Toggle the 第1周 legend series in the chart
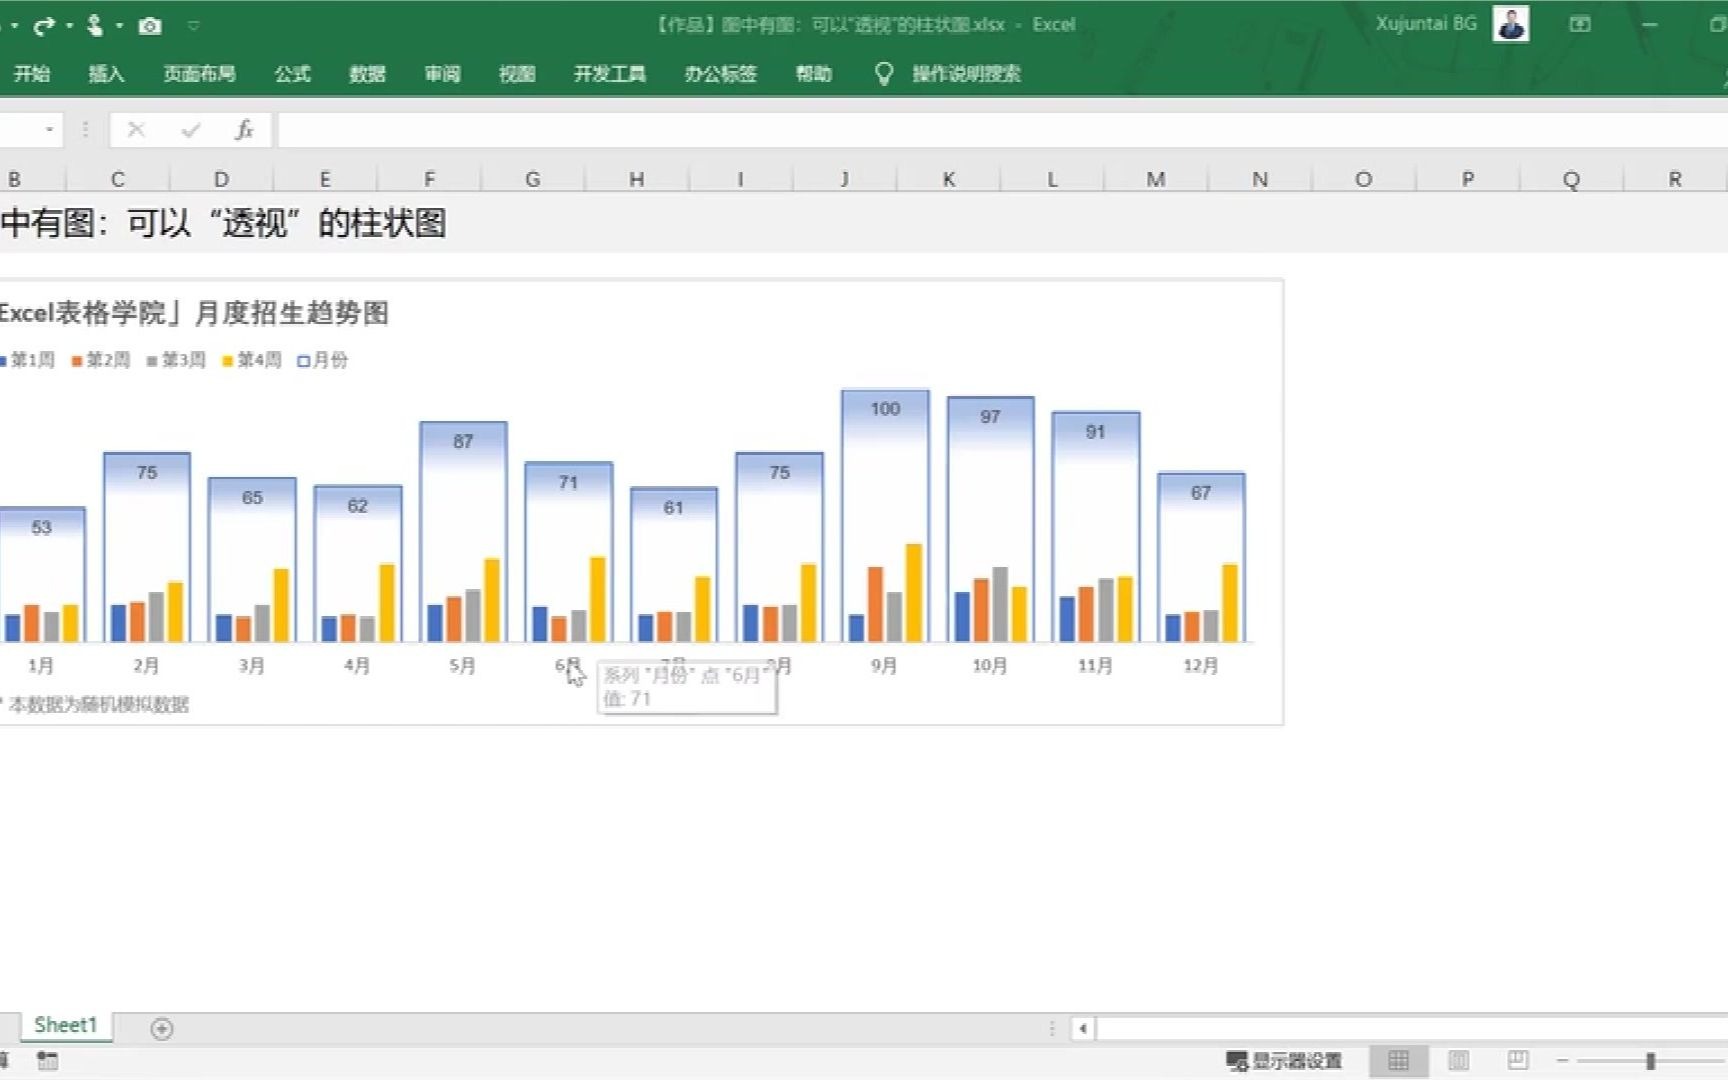Screen dimensions: 1728x1080 click(x=28, y=359)
